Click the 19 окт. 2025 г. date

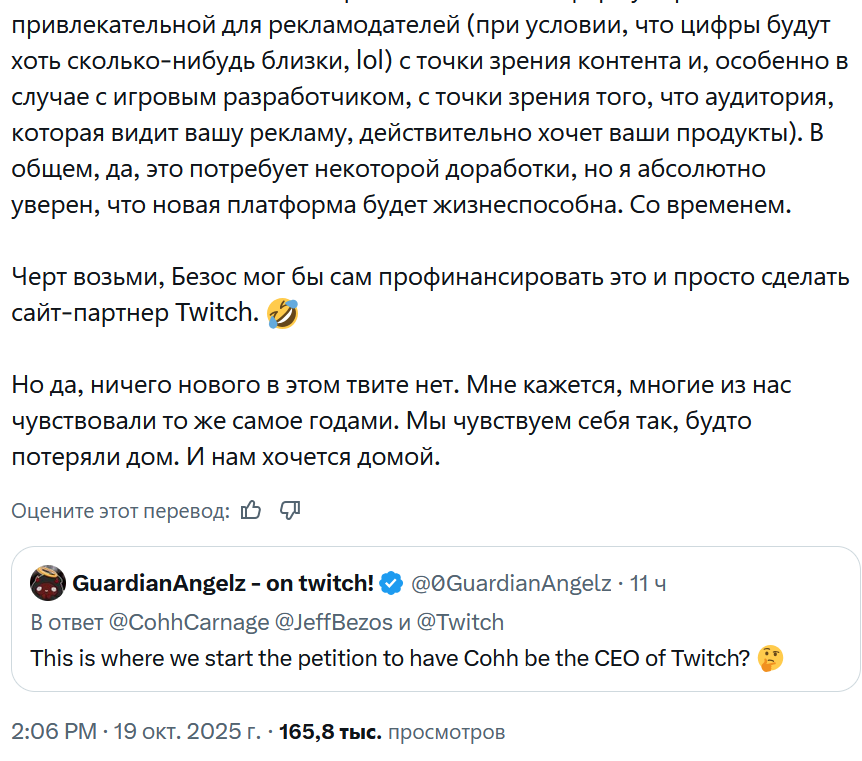tap(187, 732)
